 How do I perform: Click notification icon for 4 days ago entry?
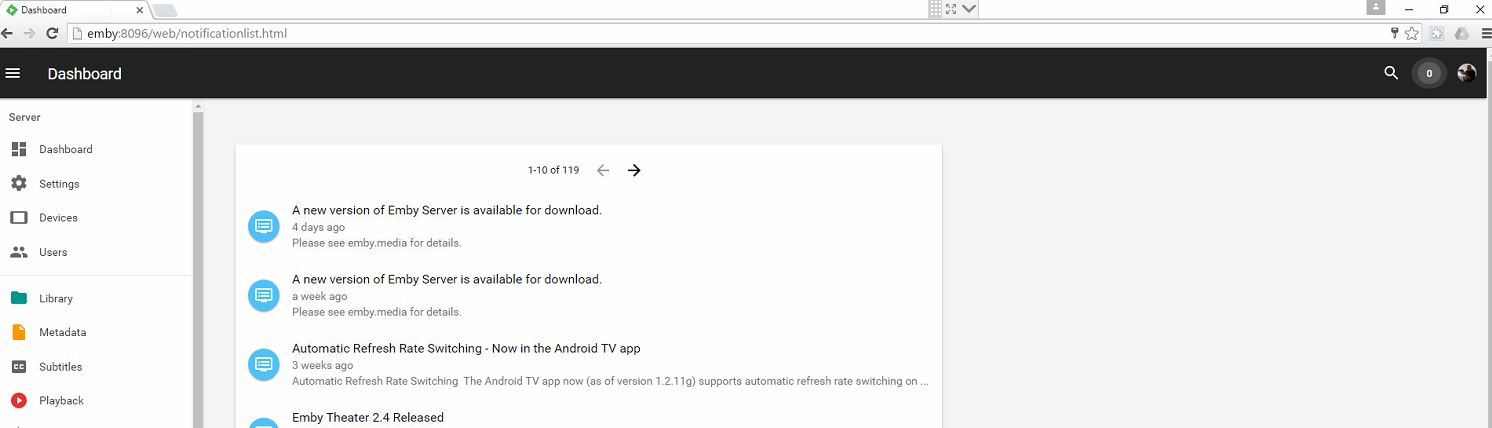point(264,226)
